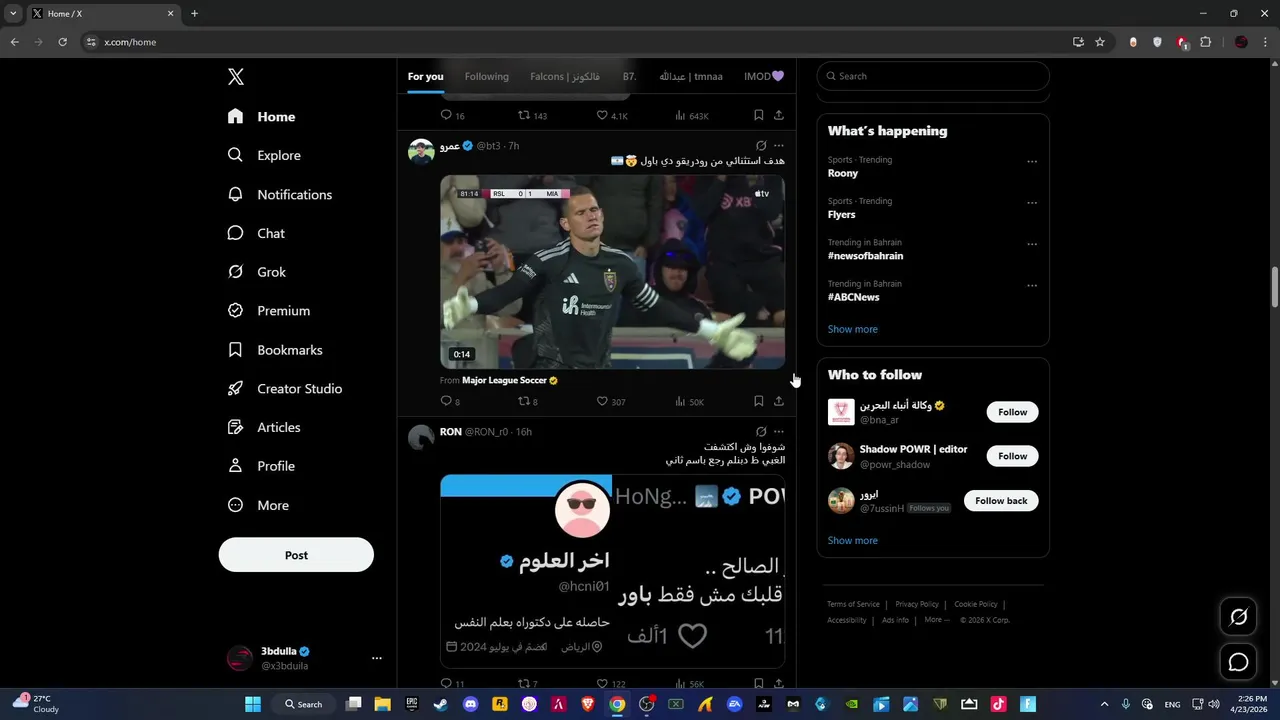Open Grok explain icon on @bt3 post
Image resolution: width=1280 pixels, height=720 pixels.
(x=761, y=146)
